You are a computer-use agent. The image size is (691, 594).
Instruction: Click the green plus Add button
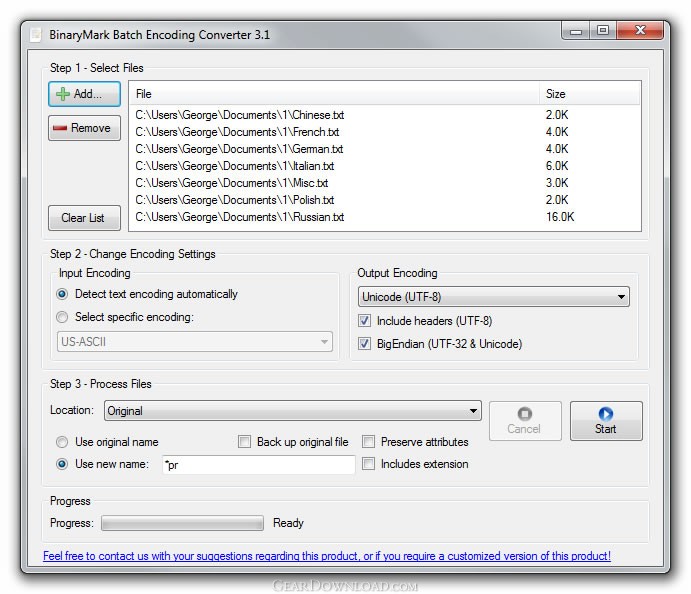click(84, 94)
